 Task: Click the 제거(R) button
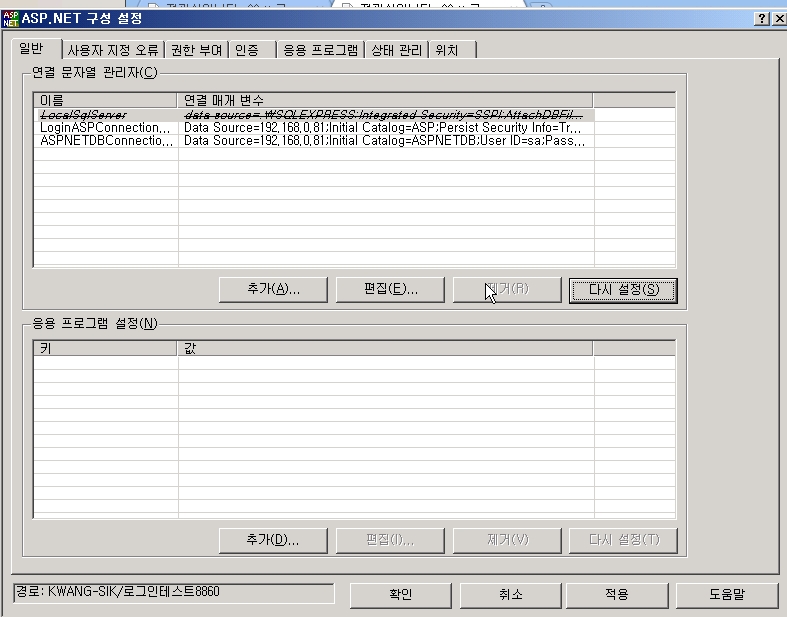(507, 290)
